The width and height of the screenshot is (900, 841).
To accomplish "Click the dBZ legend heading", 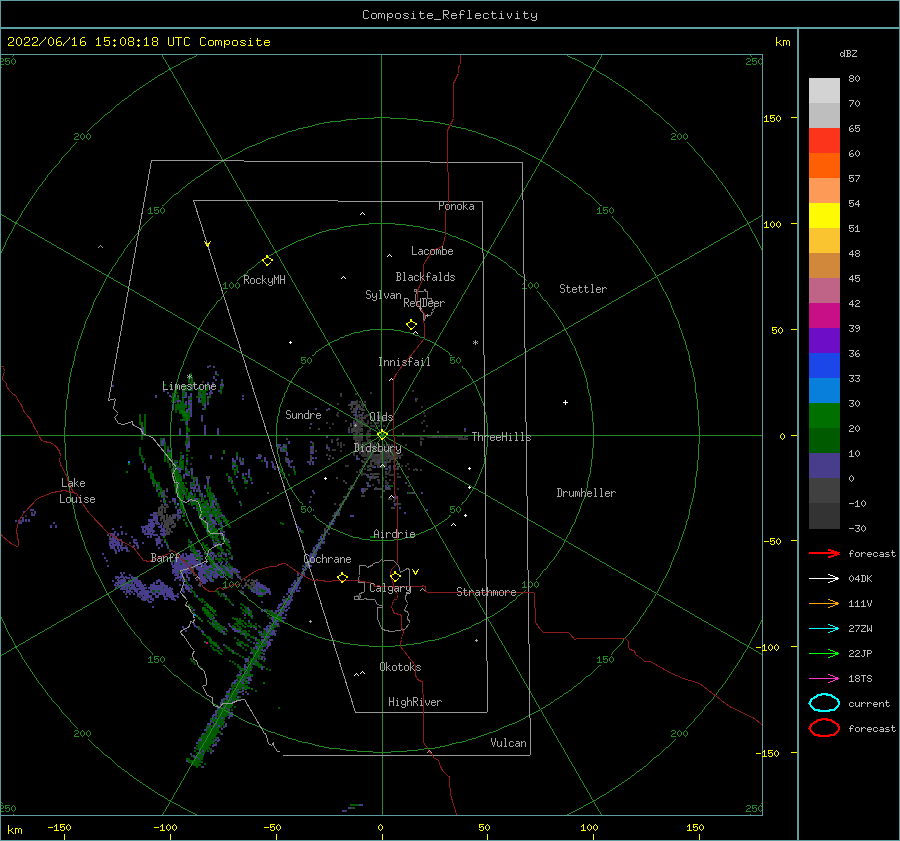I will (848, 53).
